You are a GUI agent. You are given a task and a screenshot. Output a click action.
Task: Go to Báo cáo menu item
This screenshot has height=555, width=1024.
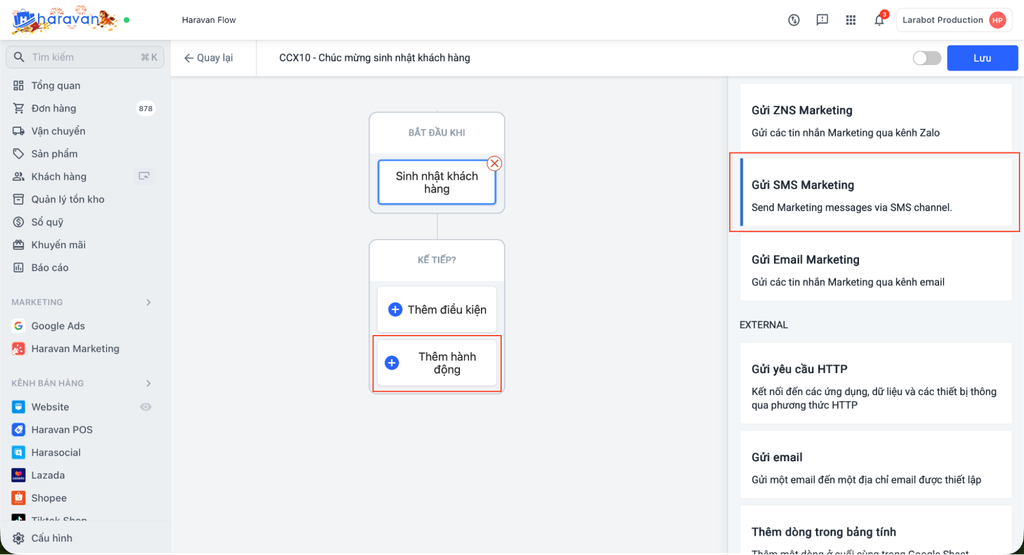tap(50, 268)
